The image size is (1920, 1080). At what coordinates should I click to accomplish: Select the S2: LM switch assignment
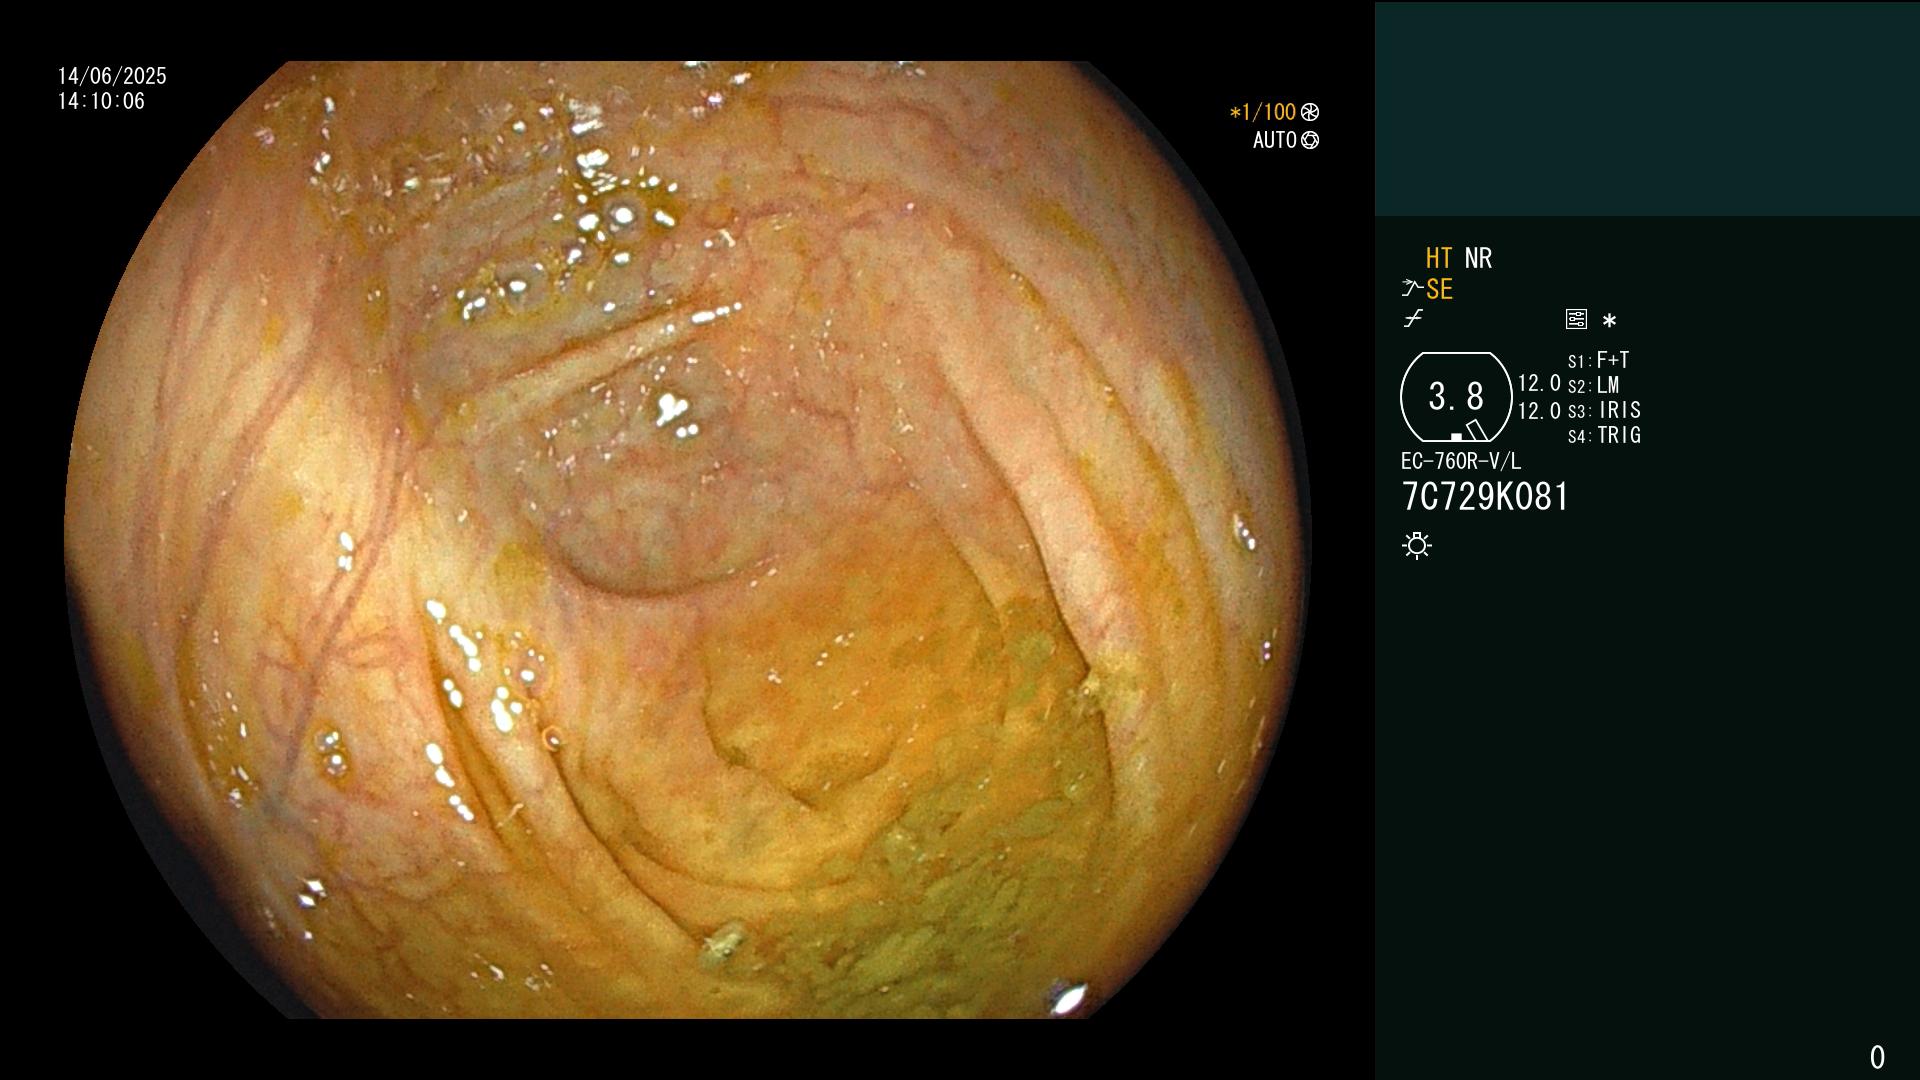1593,385
